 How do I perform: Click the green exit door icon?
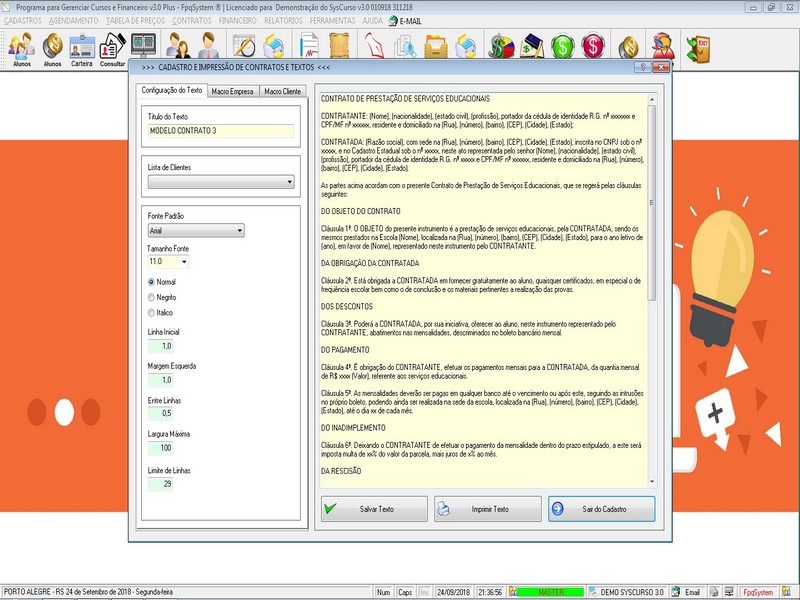coord(698,48)
